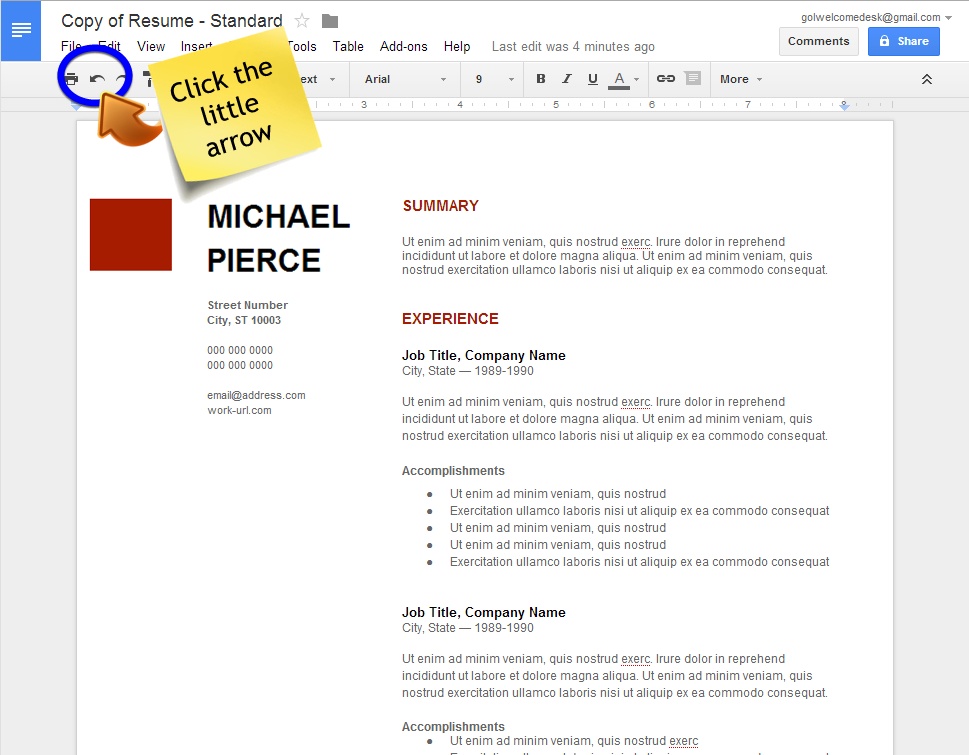Star this document

pyautogui.click(x=302, y=21)
